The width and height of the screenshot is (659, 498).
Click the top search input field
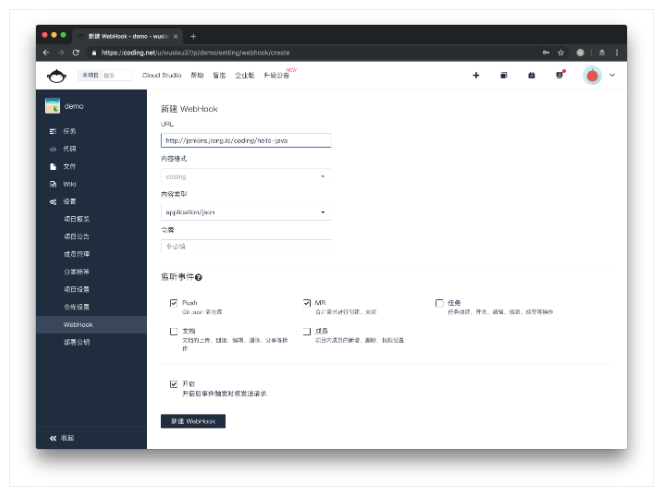[117, 75]
